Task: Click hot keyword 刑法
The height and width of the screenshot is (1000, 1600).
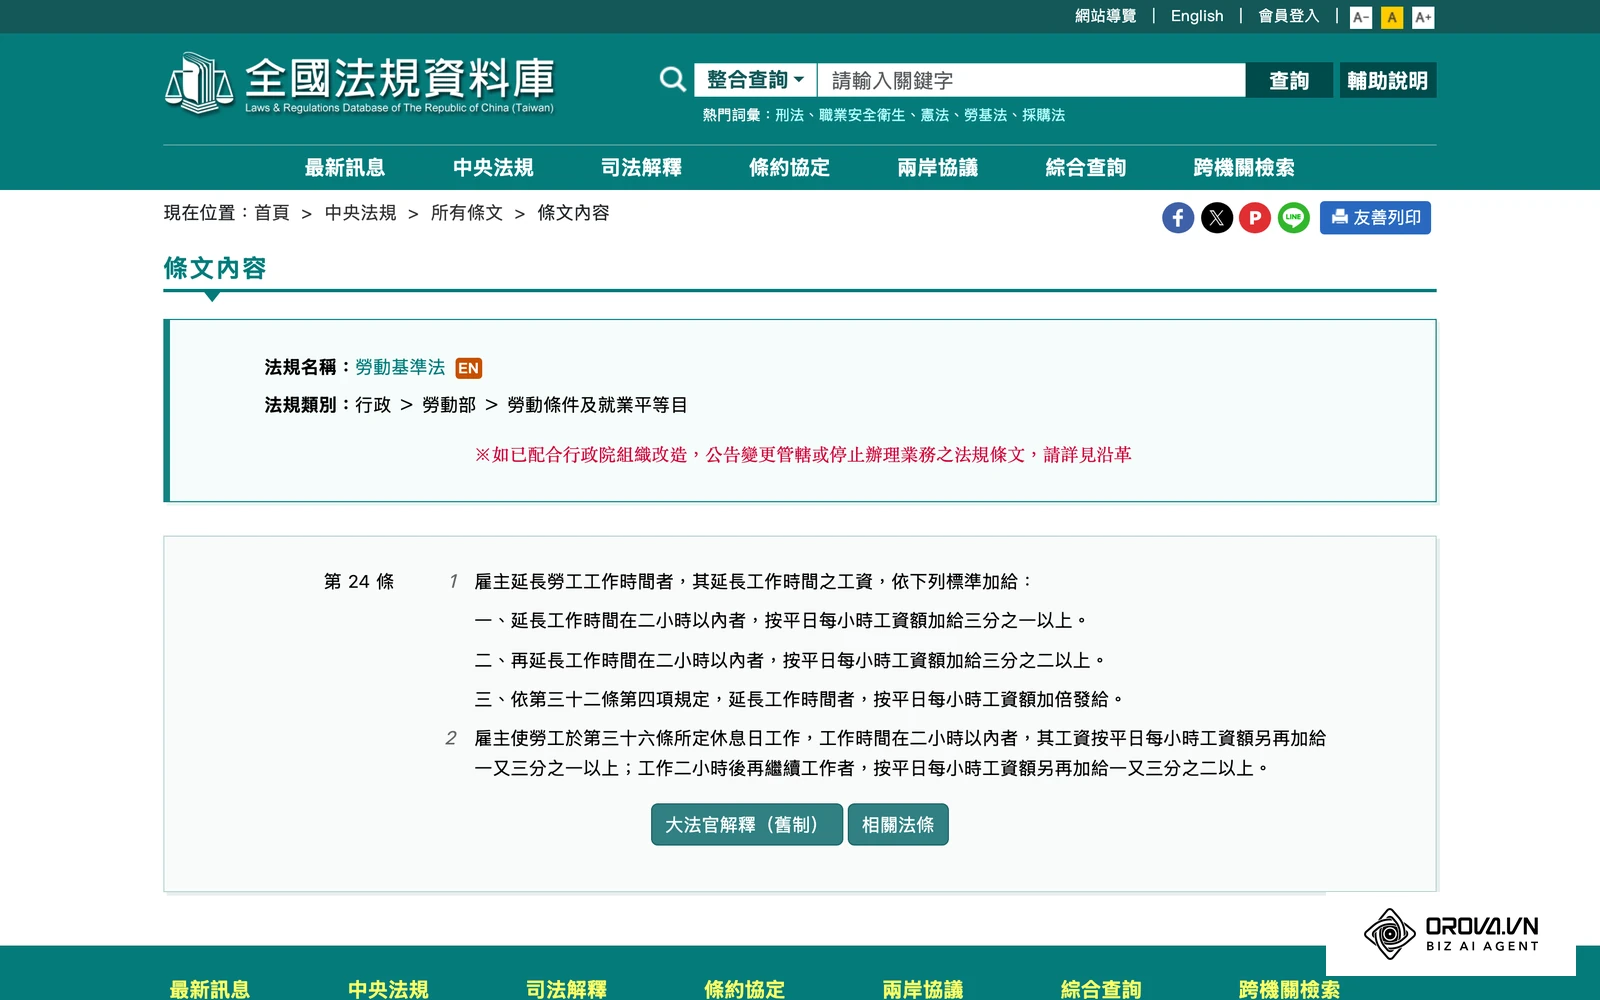Action: click(x=789, y=115)
